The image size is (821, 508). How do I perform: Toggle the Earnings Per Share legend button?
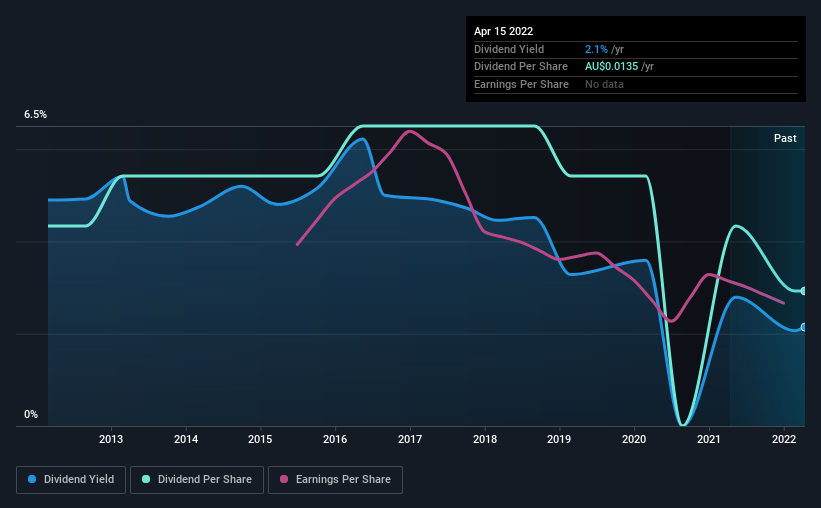(x=335, y=480)
